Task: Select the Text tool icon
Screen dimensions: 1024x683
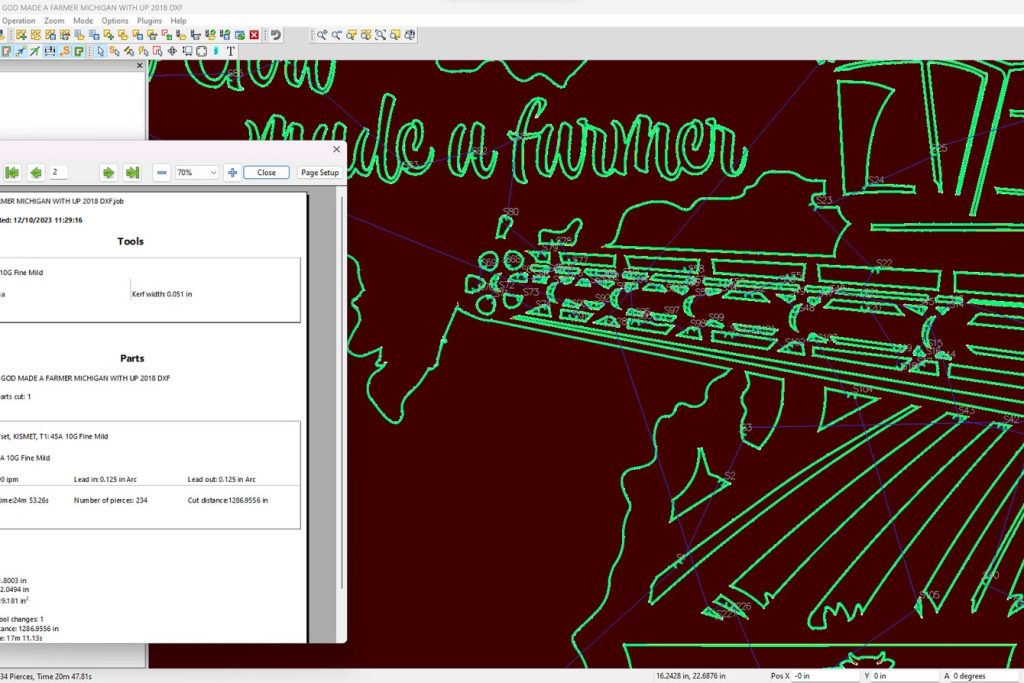Action: [x=231, y=51]
